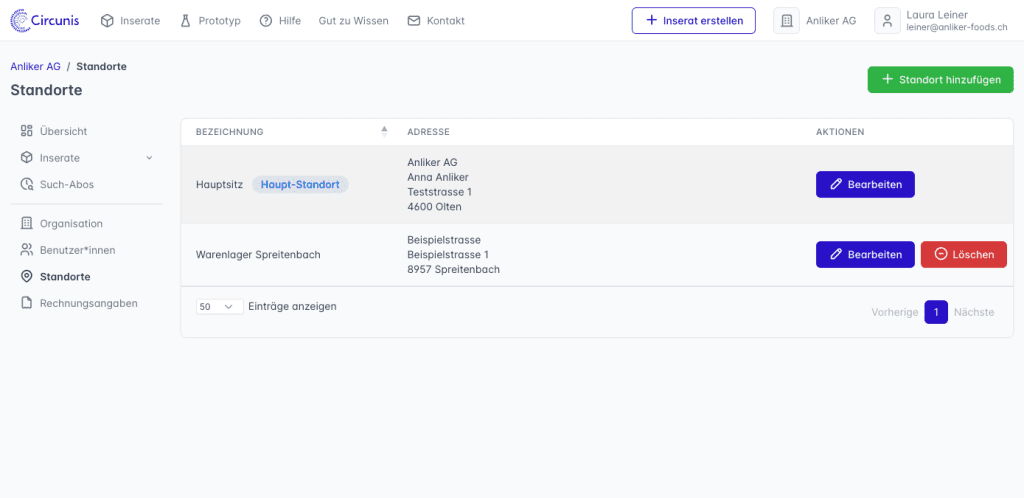
Task: Click the Standort hinzufügen button
Action: click(x=940, y=80)
